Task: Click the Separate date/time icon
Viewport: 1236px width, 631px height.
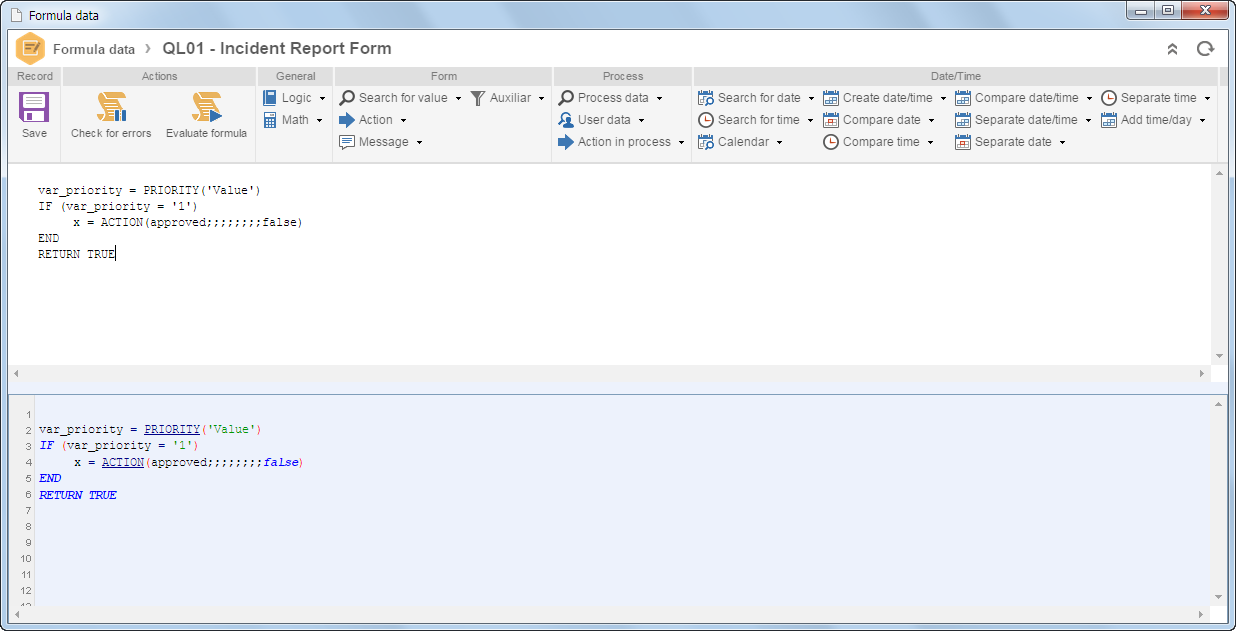Action: coord(963,120)
